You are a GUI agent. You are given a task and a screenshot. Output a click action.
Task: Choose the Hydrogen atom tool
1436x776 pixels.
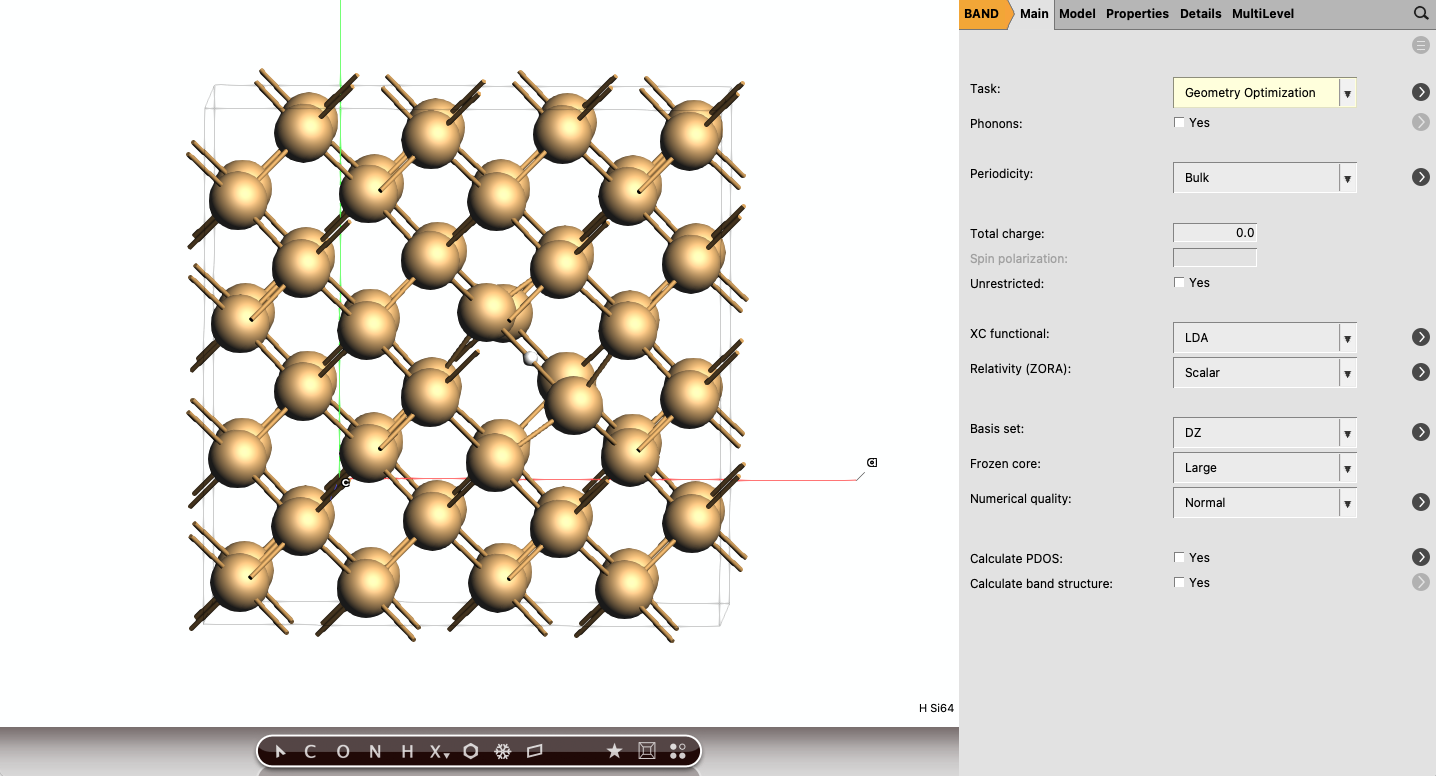406,751
